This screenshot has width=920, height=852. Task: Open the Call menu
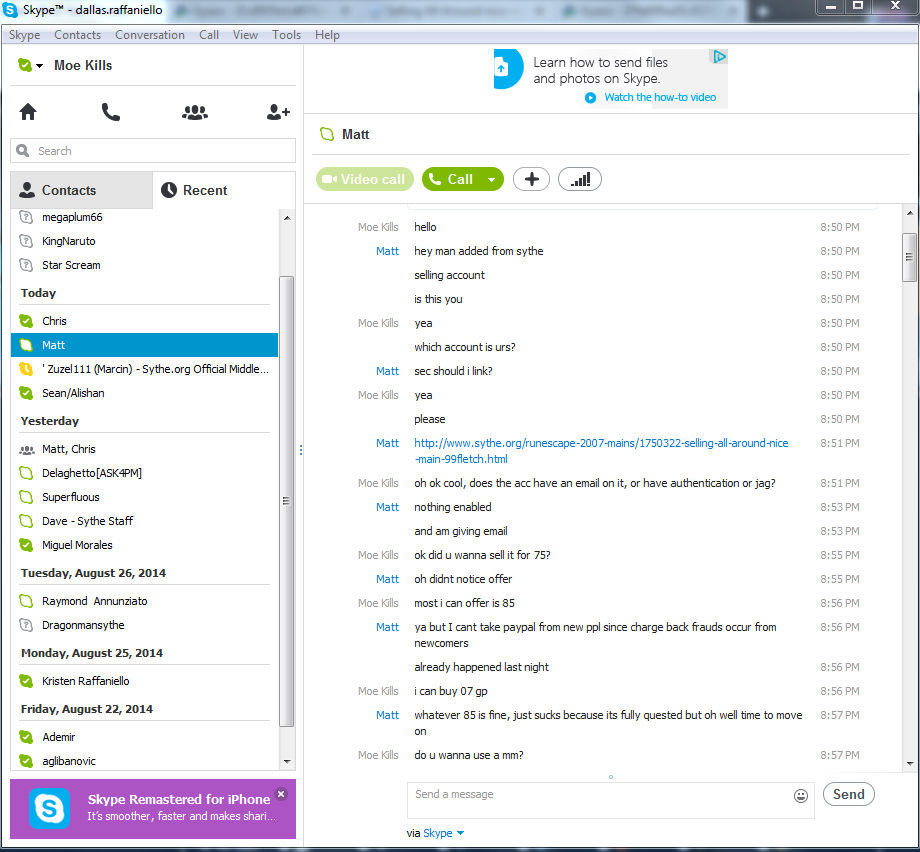click(x=209, y=35)
